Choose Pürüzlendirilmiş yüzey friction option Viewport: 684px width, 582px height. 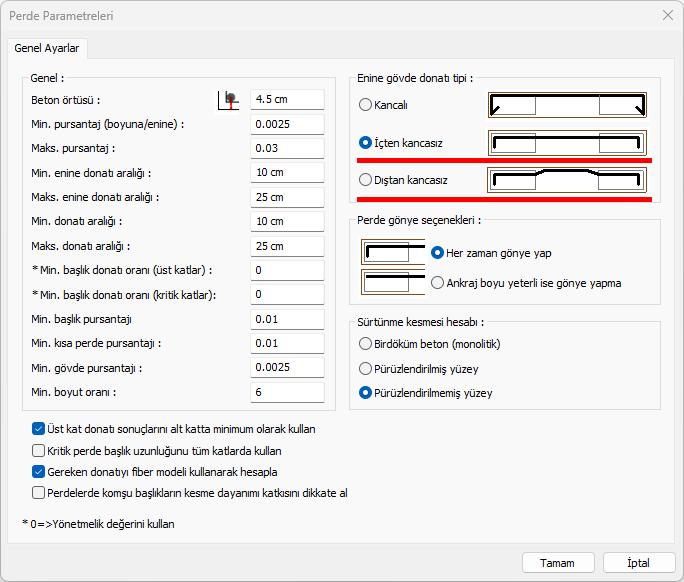366,368
